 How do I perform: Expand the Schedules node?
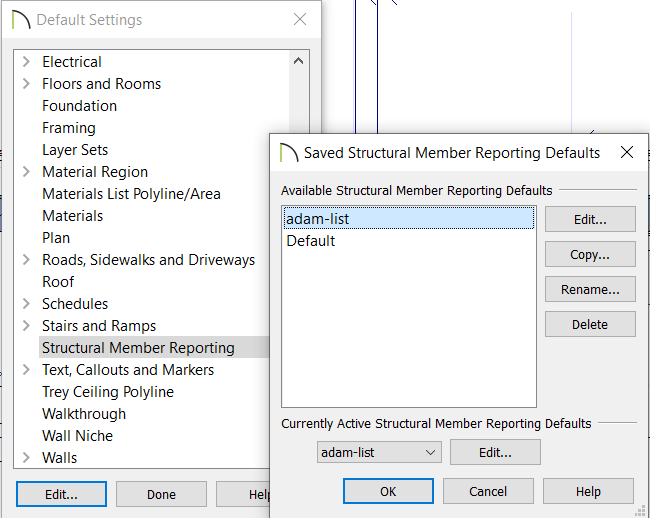pos(26,304)
